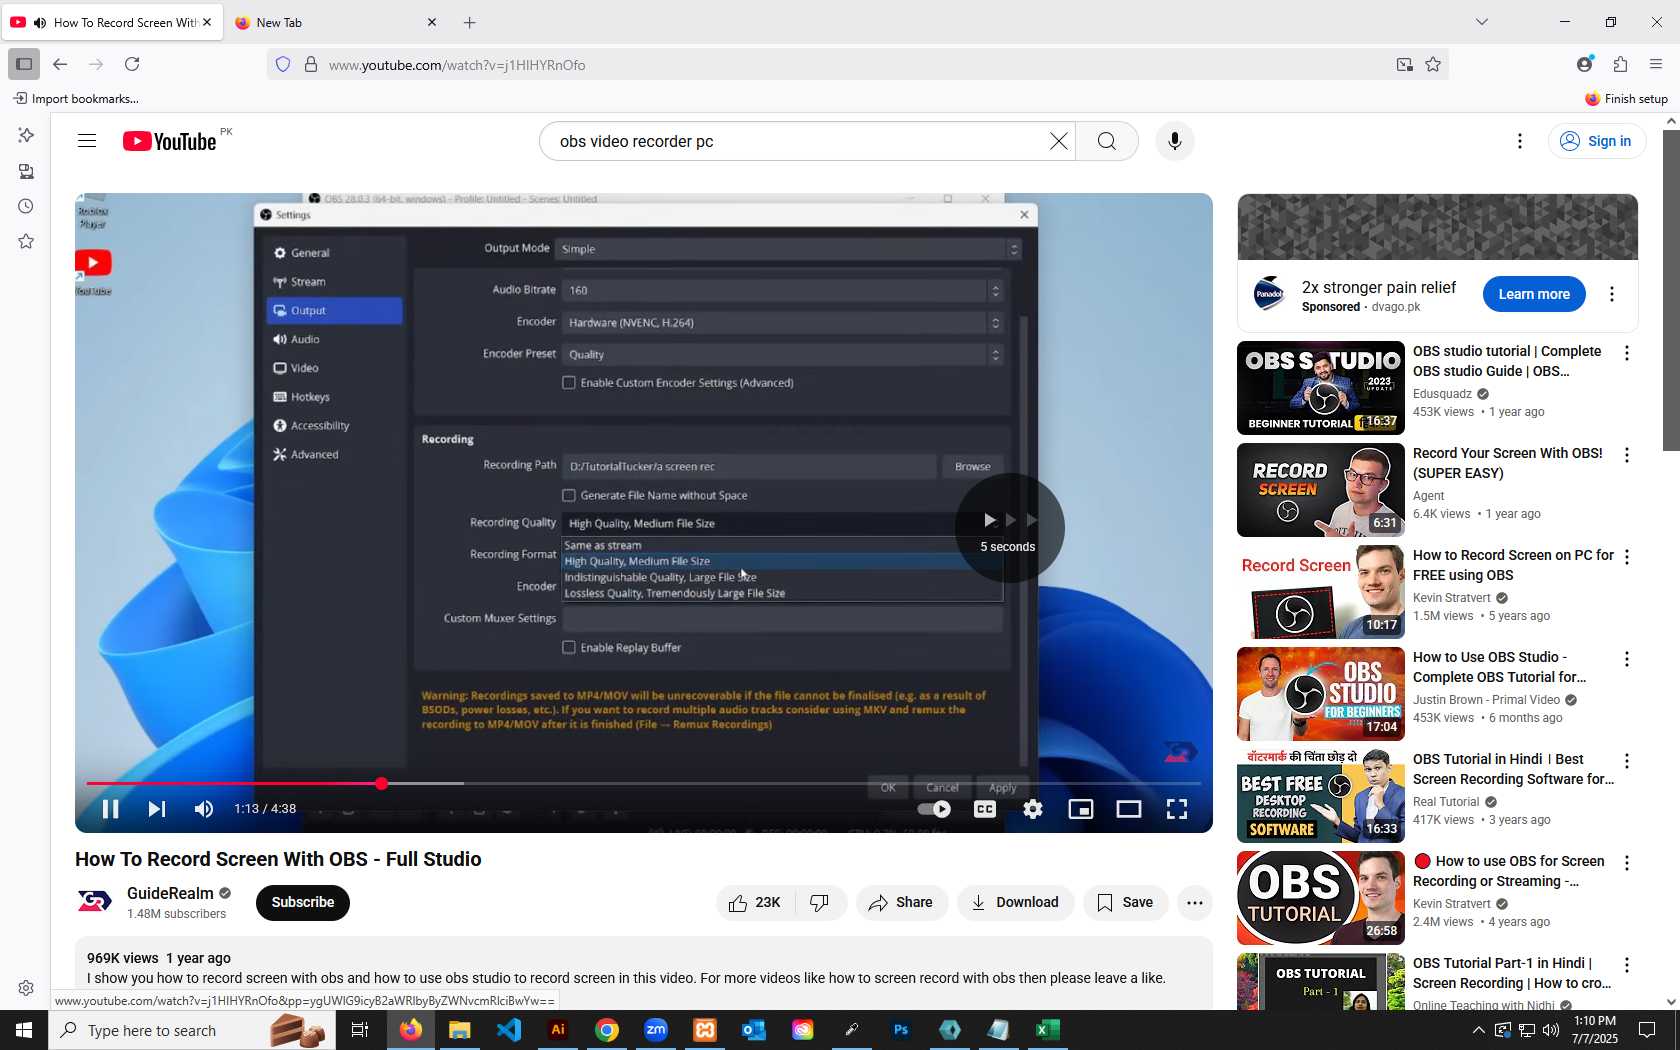Click GuideRealm channel avatar
Screen dimensions: 1680x1050
[95, 902]
